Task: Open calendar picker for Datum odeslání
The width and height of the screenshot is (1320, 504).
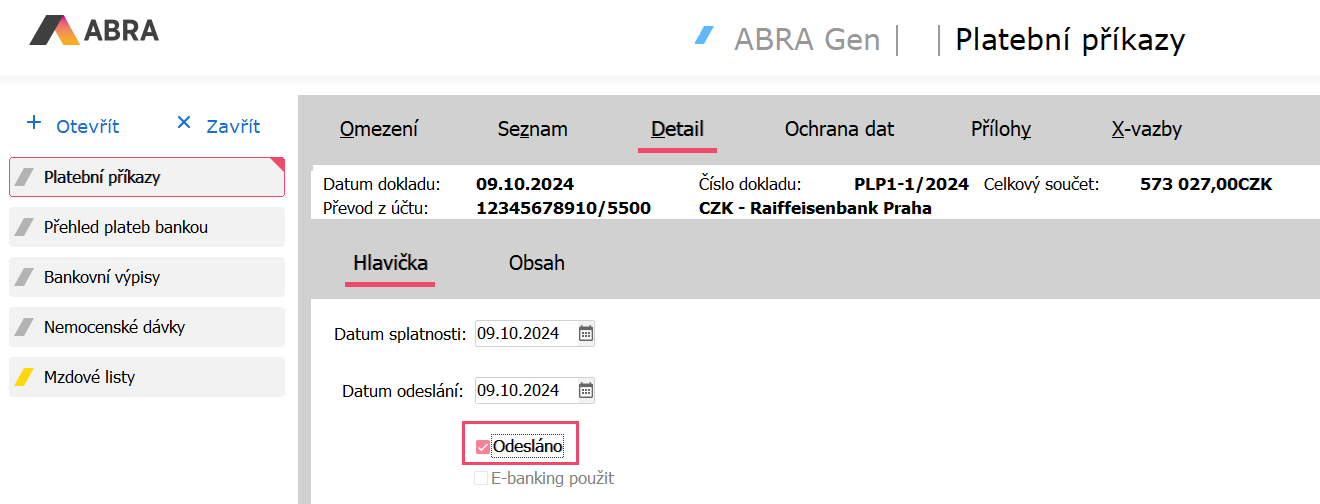Action: click(586, 390)
